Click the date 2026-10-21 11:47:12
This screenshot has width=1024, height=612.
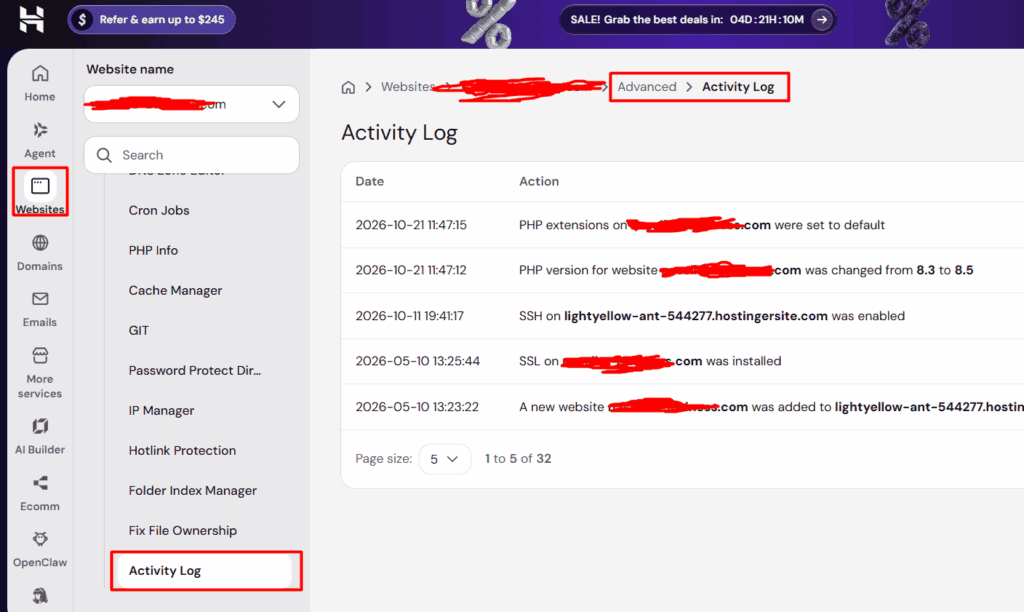point(411,270)
